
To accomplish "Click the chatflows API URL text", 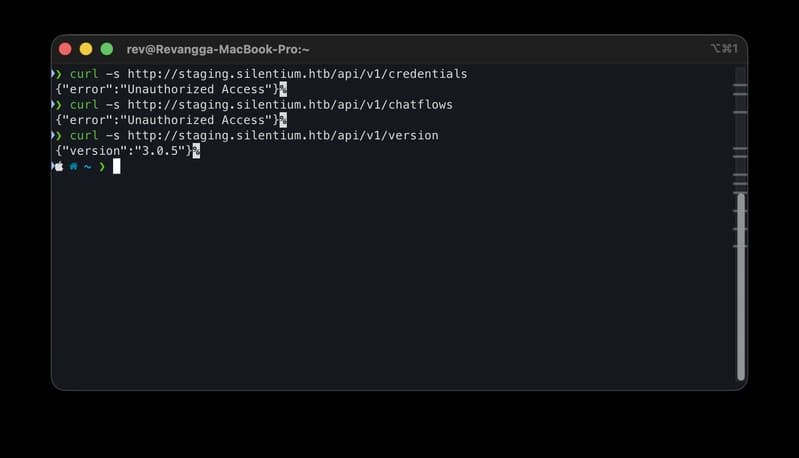I will 290,104.
